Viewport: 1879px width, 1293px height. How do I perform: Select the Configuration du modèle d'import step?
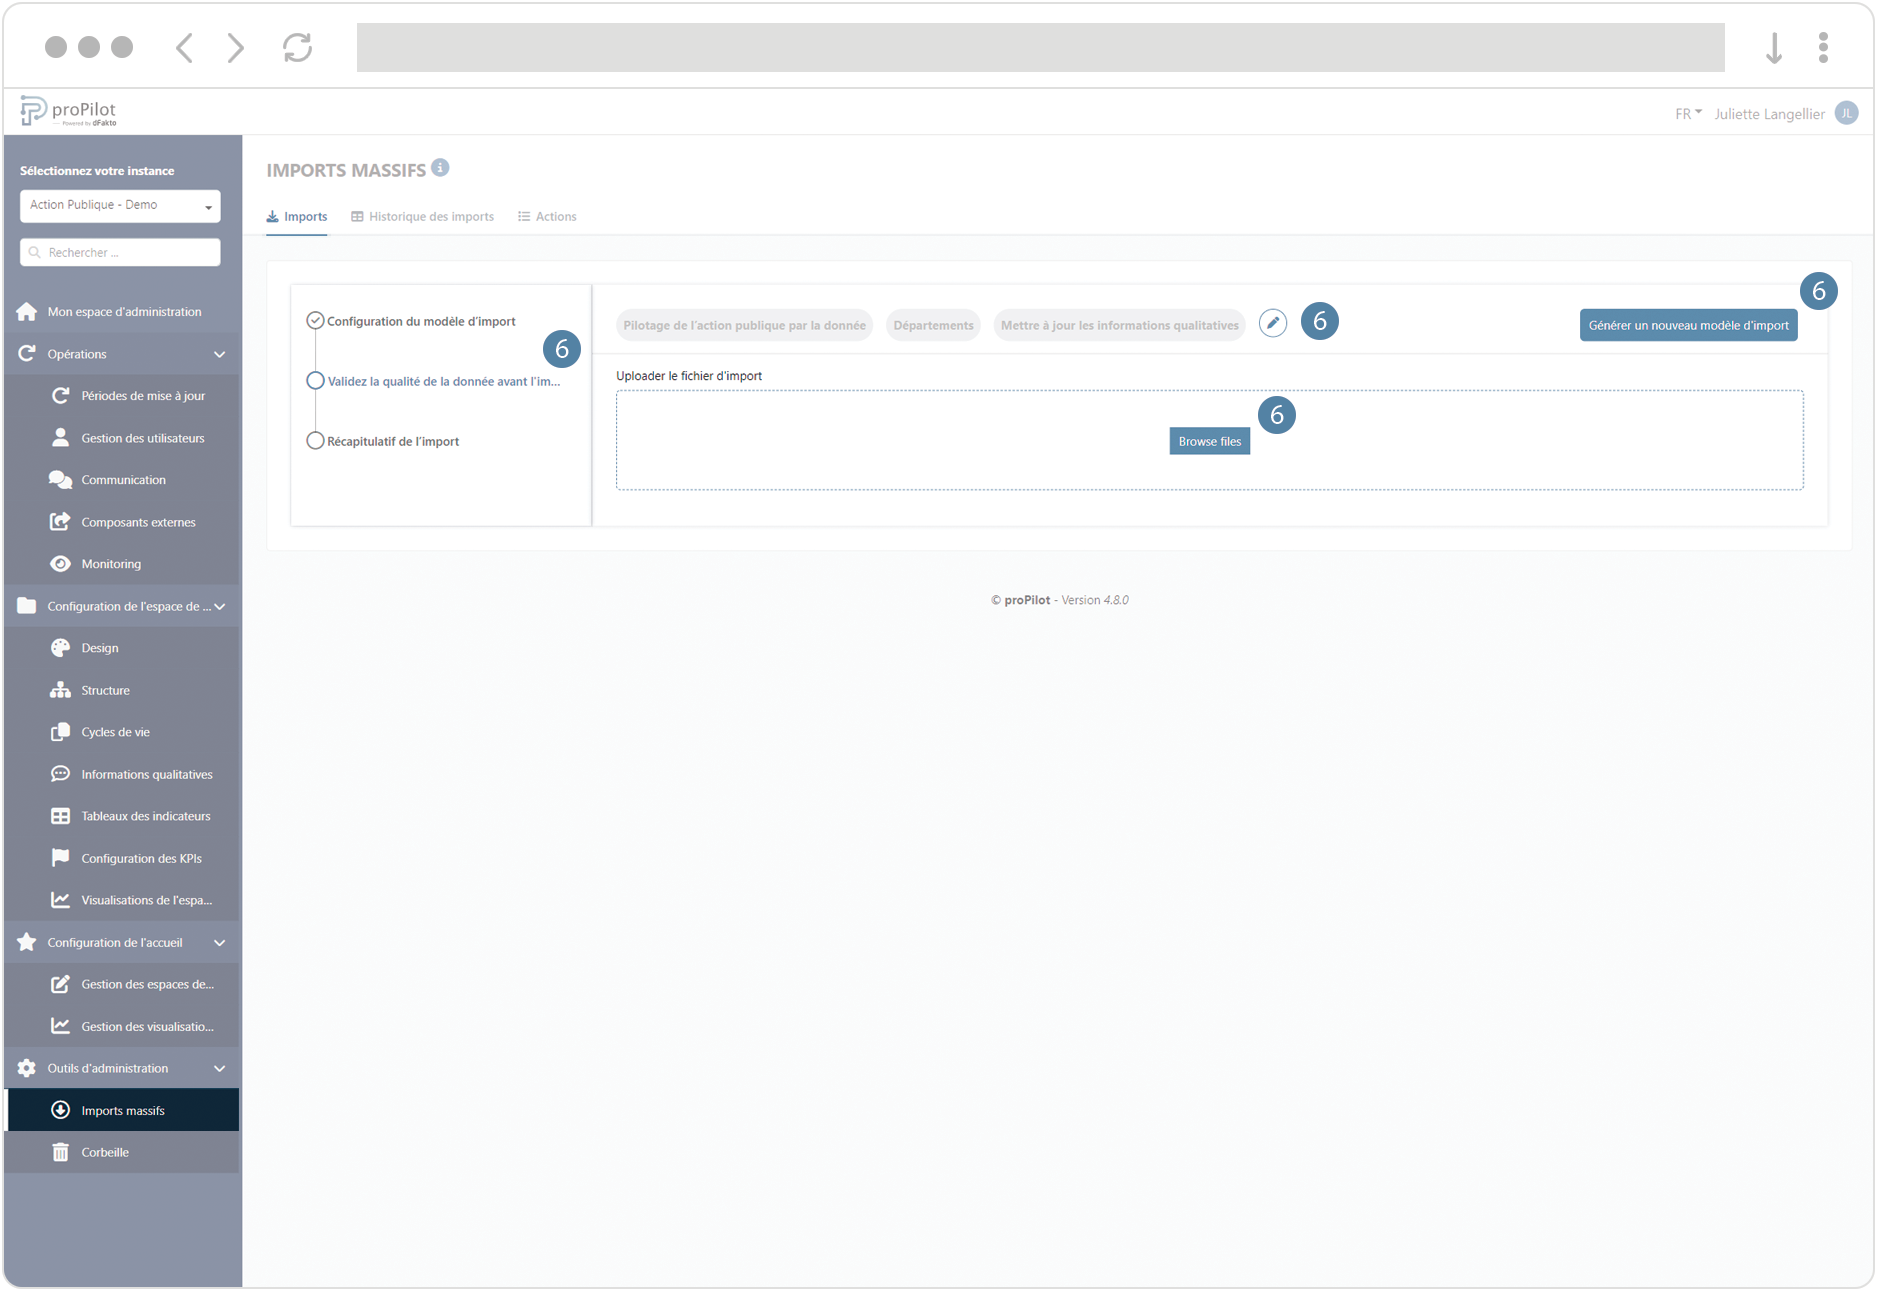coord(420,321)
